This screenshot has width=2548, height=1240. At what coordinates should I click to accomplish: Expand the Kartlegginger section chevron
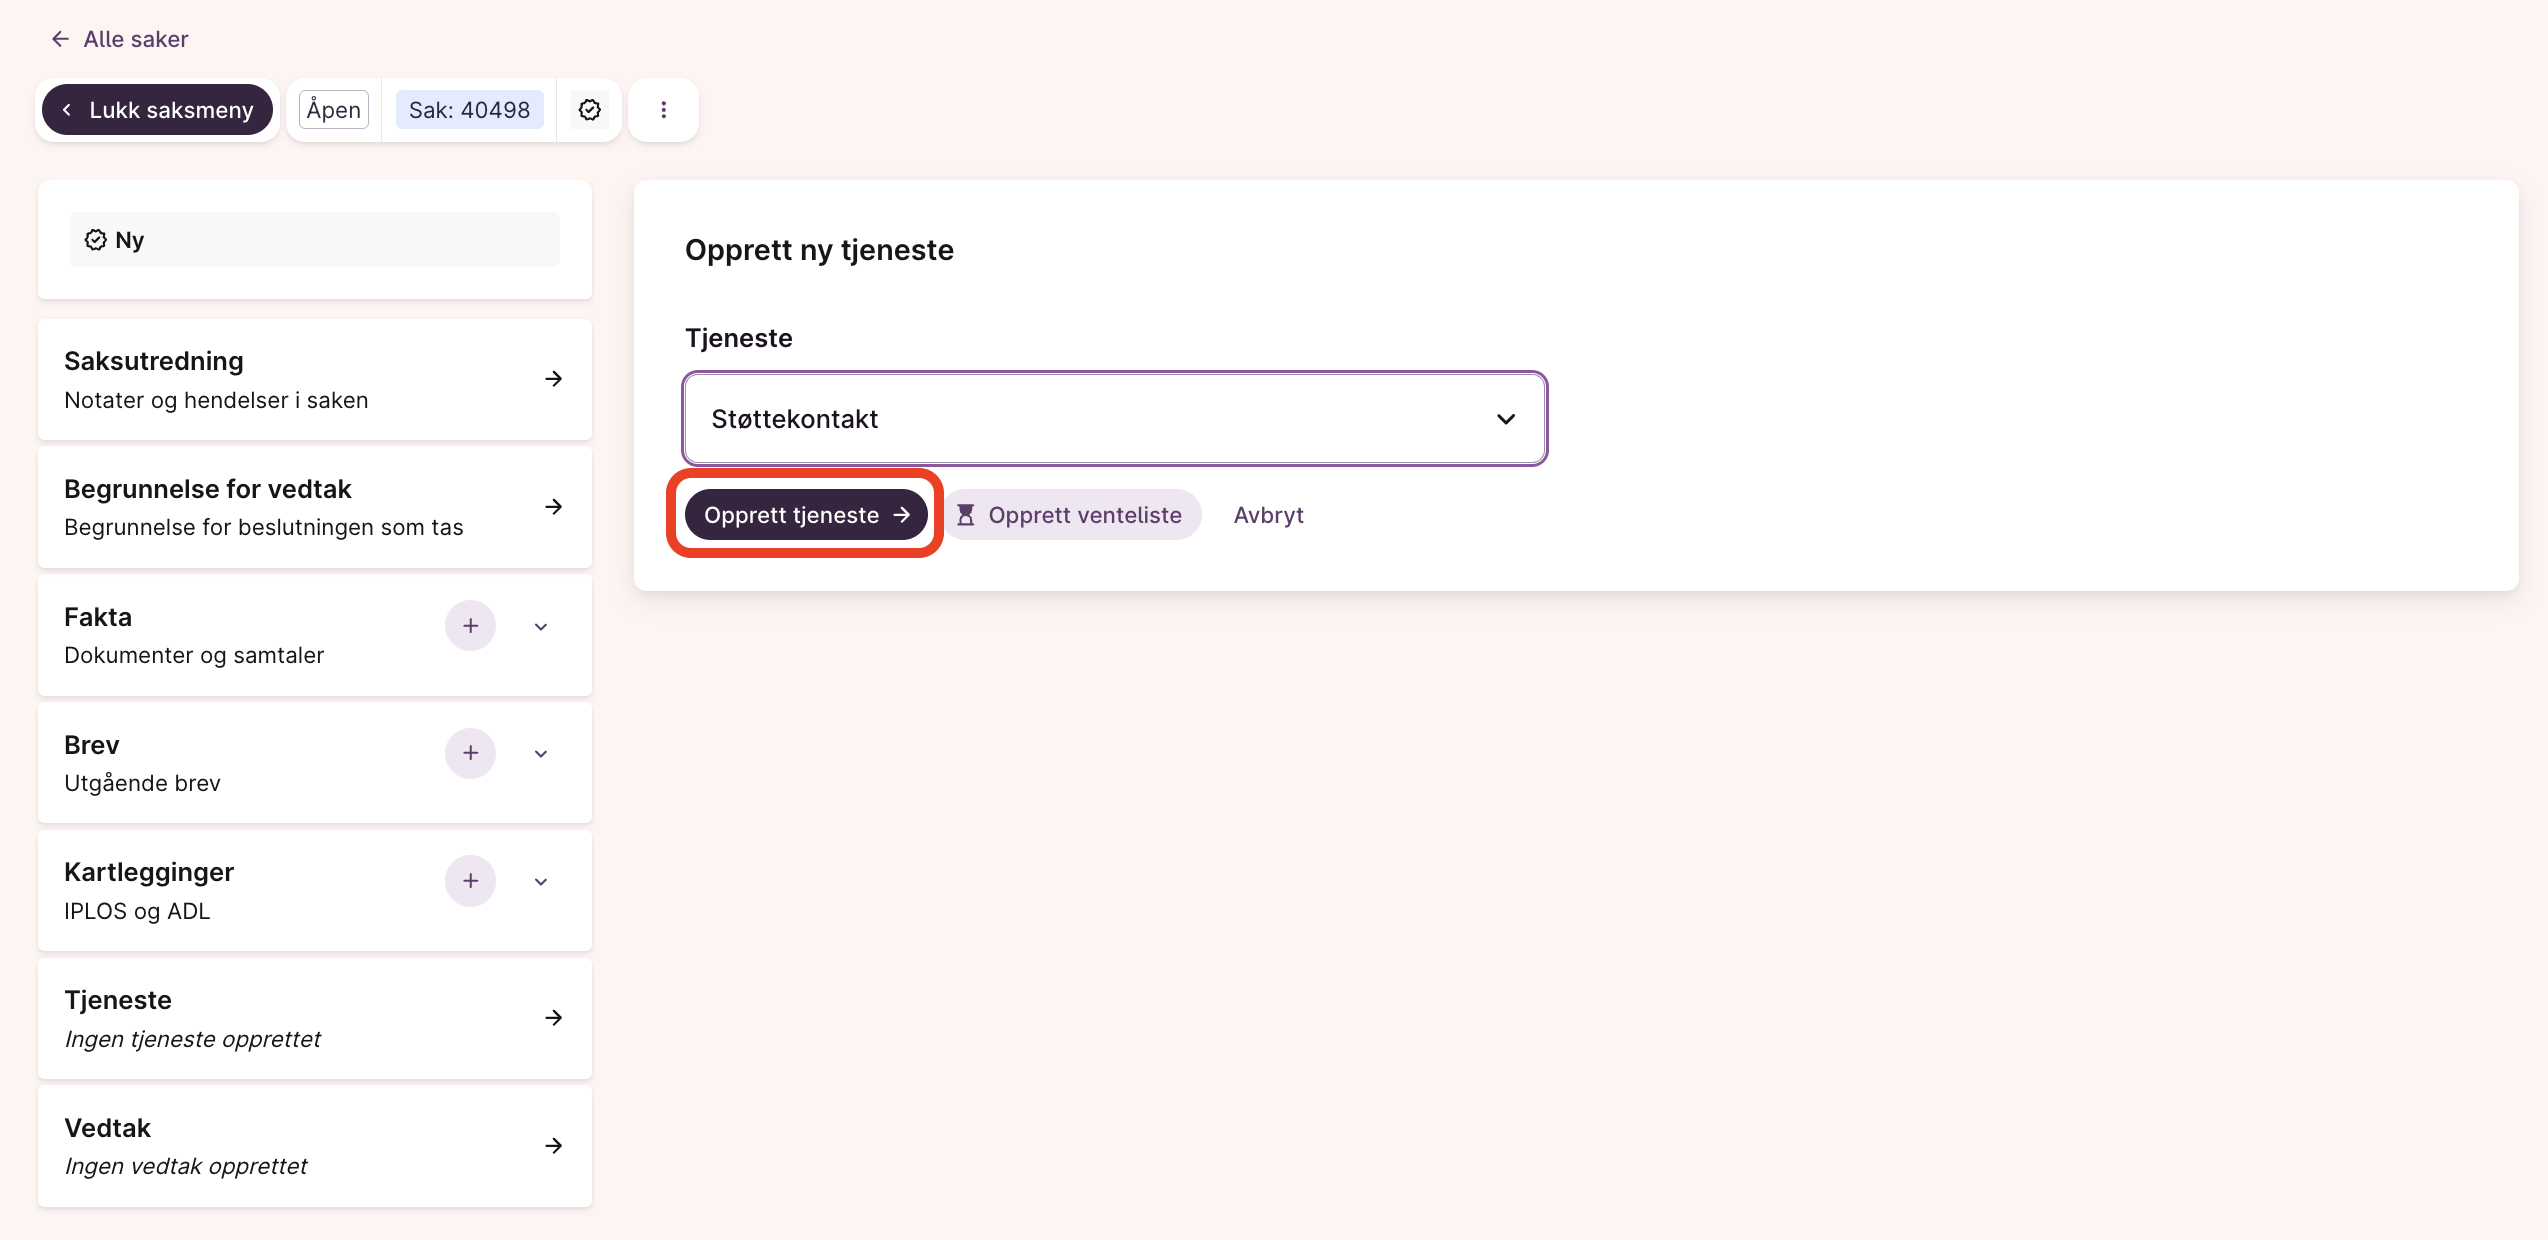click(x=541, y=882)
